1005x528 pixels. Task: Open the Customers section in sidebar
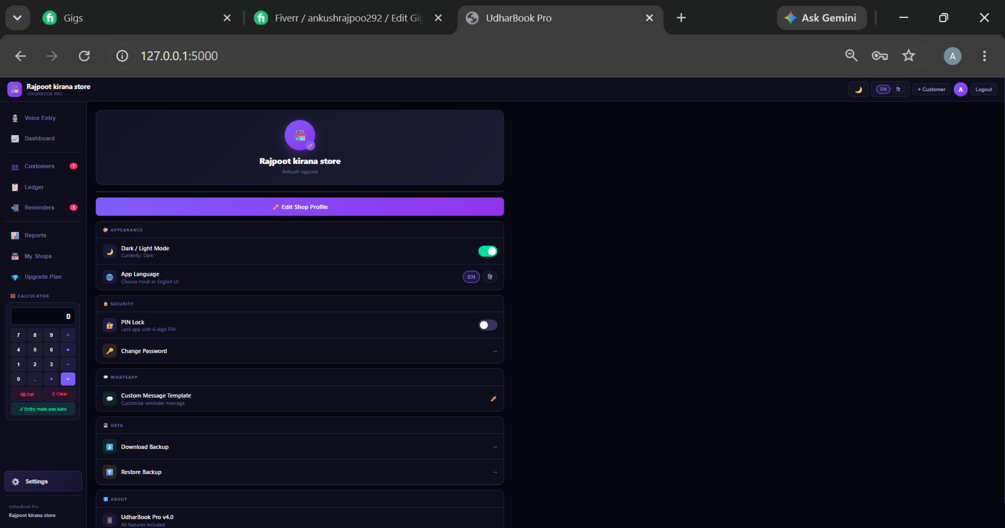(42, 166)
